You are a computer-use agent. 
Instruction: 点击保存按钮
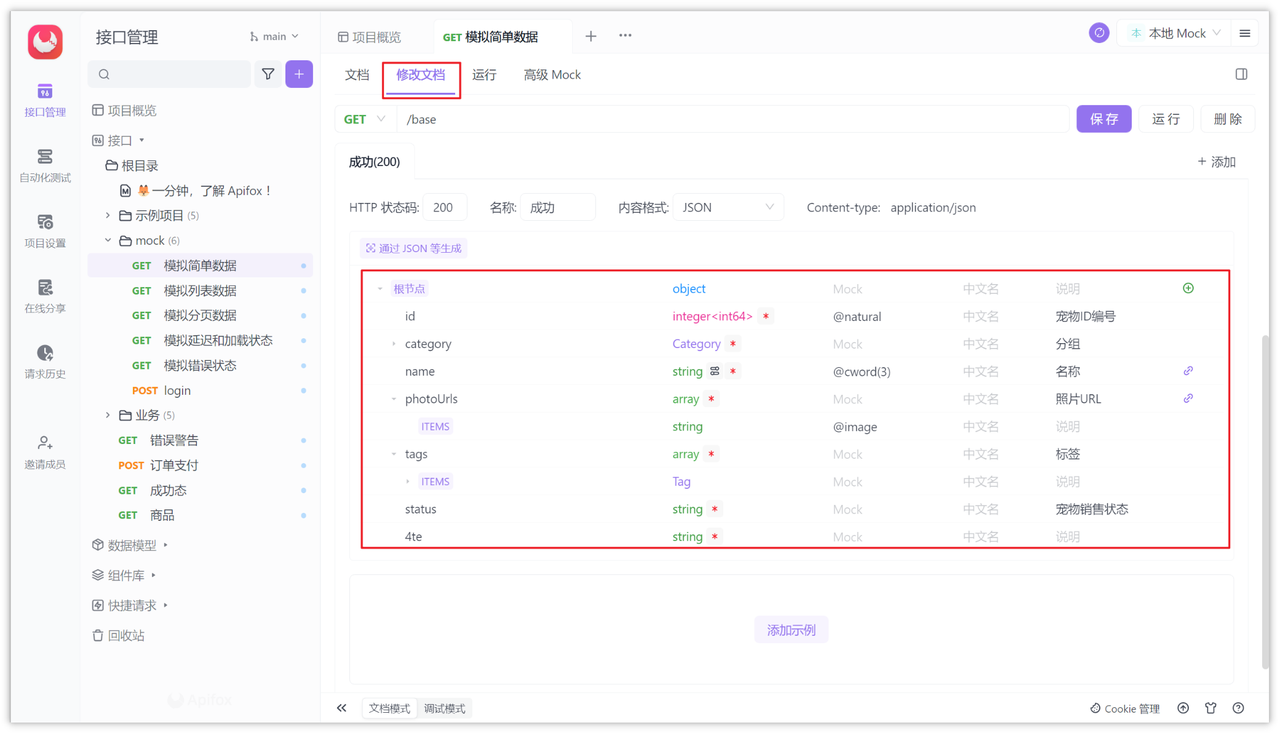click(x=1103, y=118)
